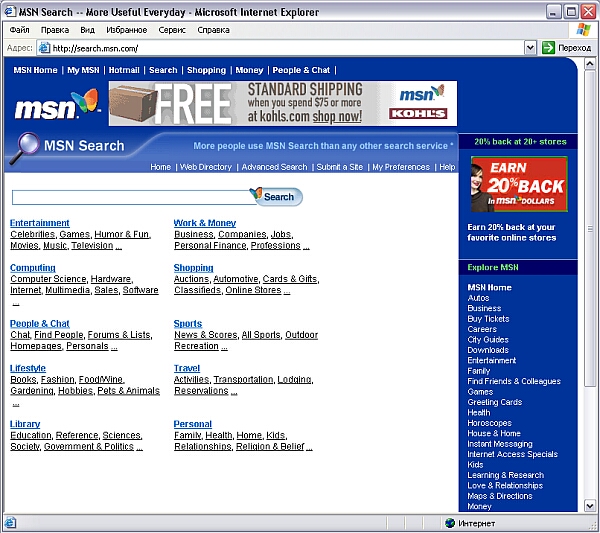Click the Internet Explorer icon in title bar

[10, 12]
